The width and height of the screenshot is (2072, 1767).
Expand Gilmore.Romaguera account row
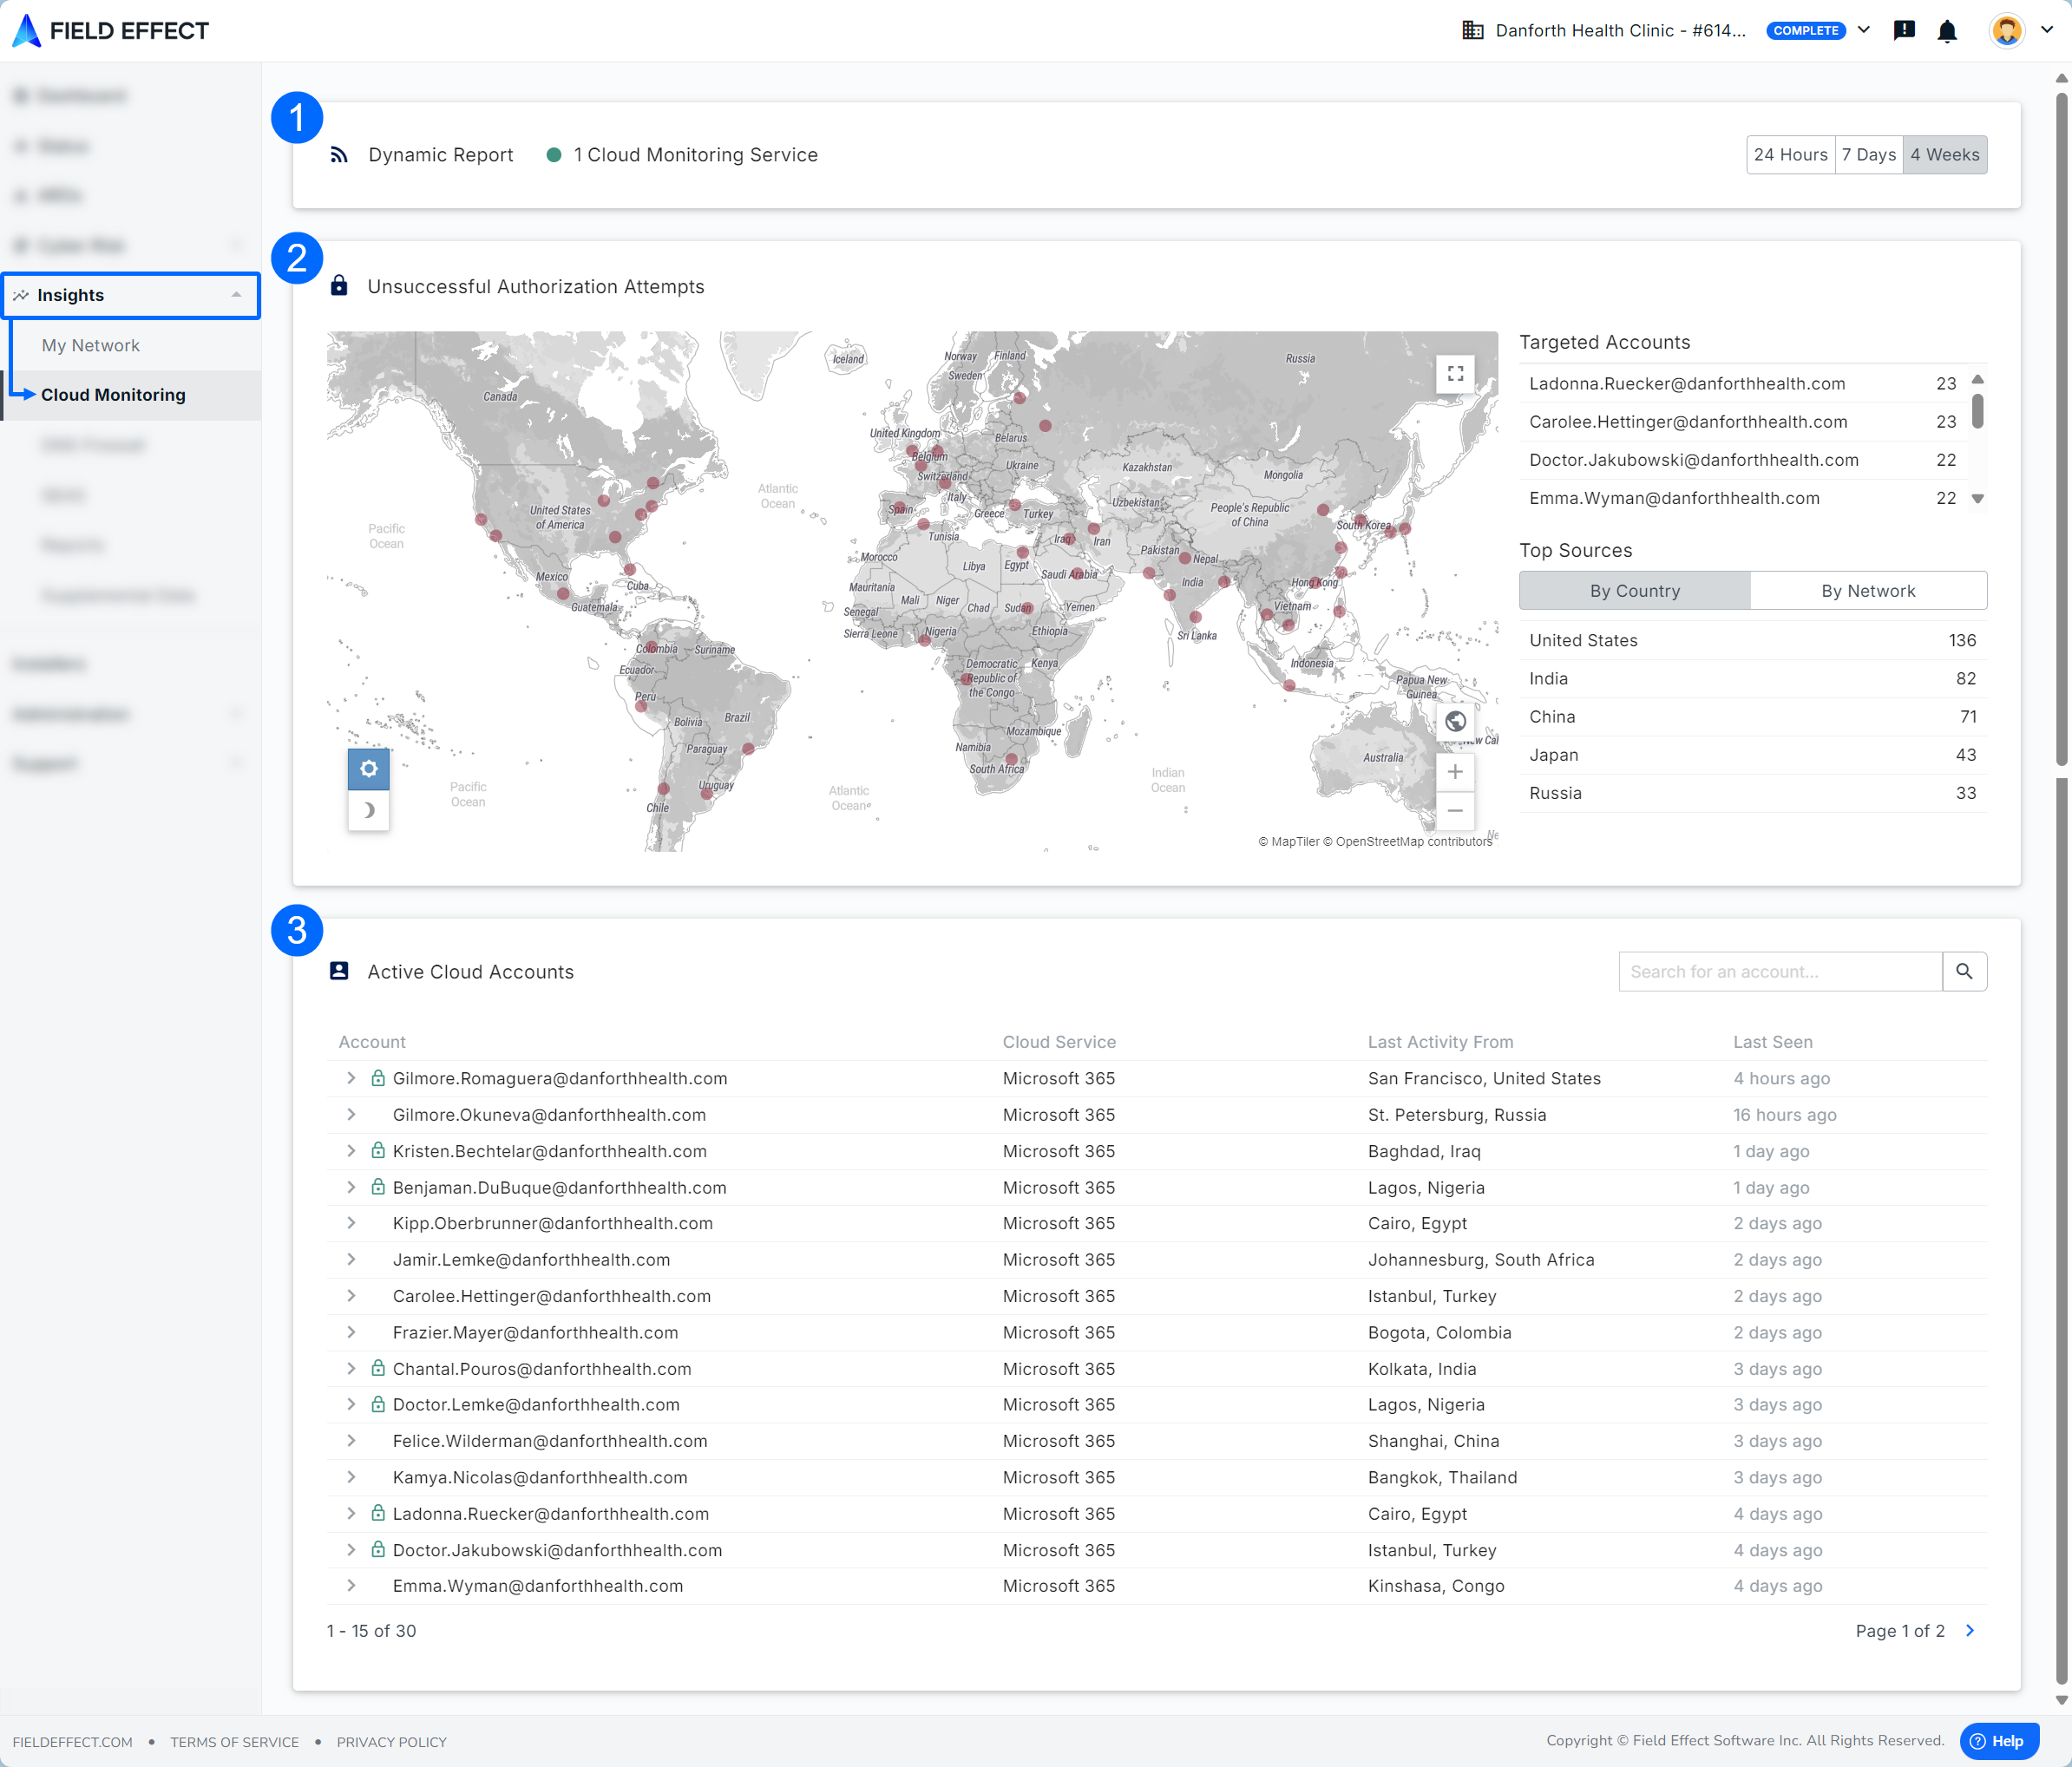tap(351, 1078)
